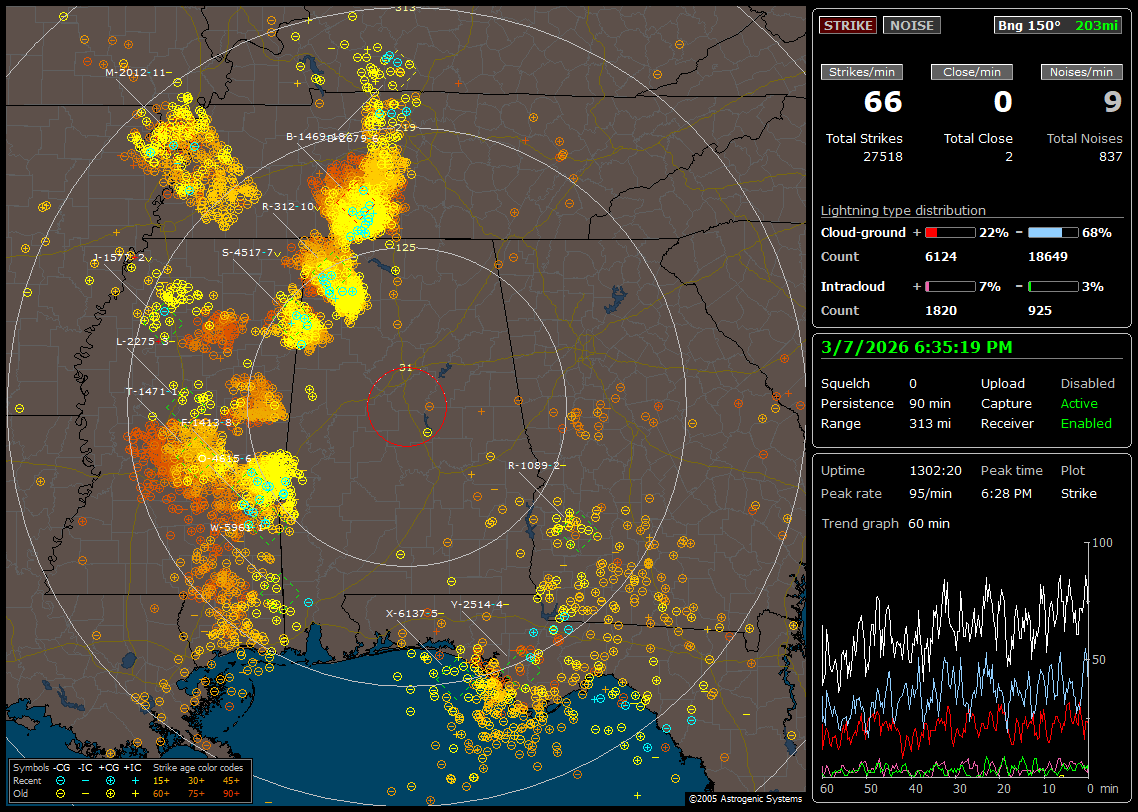Click storm cell label Y-2514-4
This screenshot has width=1138, height=812.
point(476,604)
